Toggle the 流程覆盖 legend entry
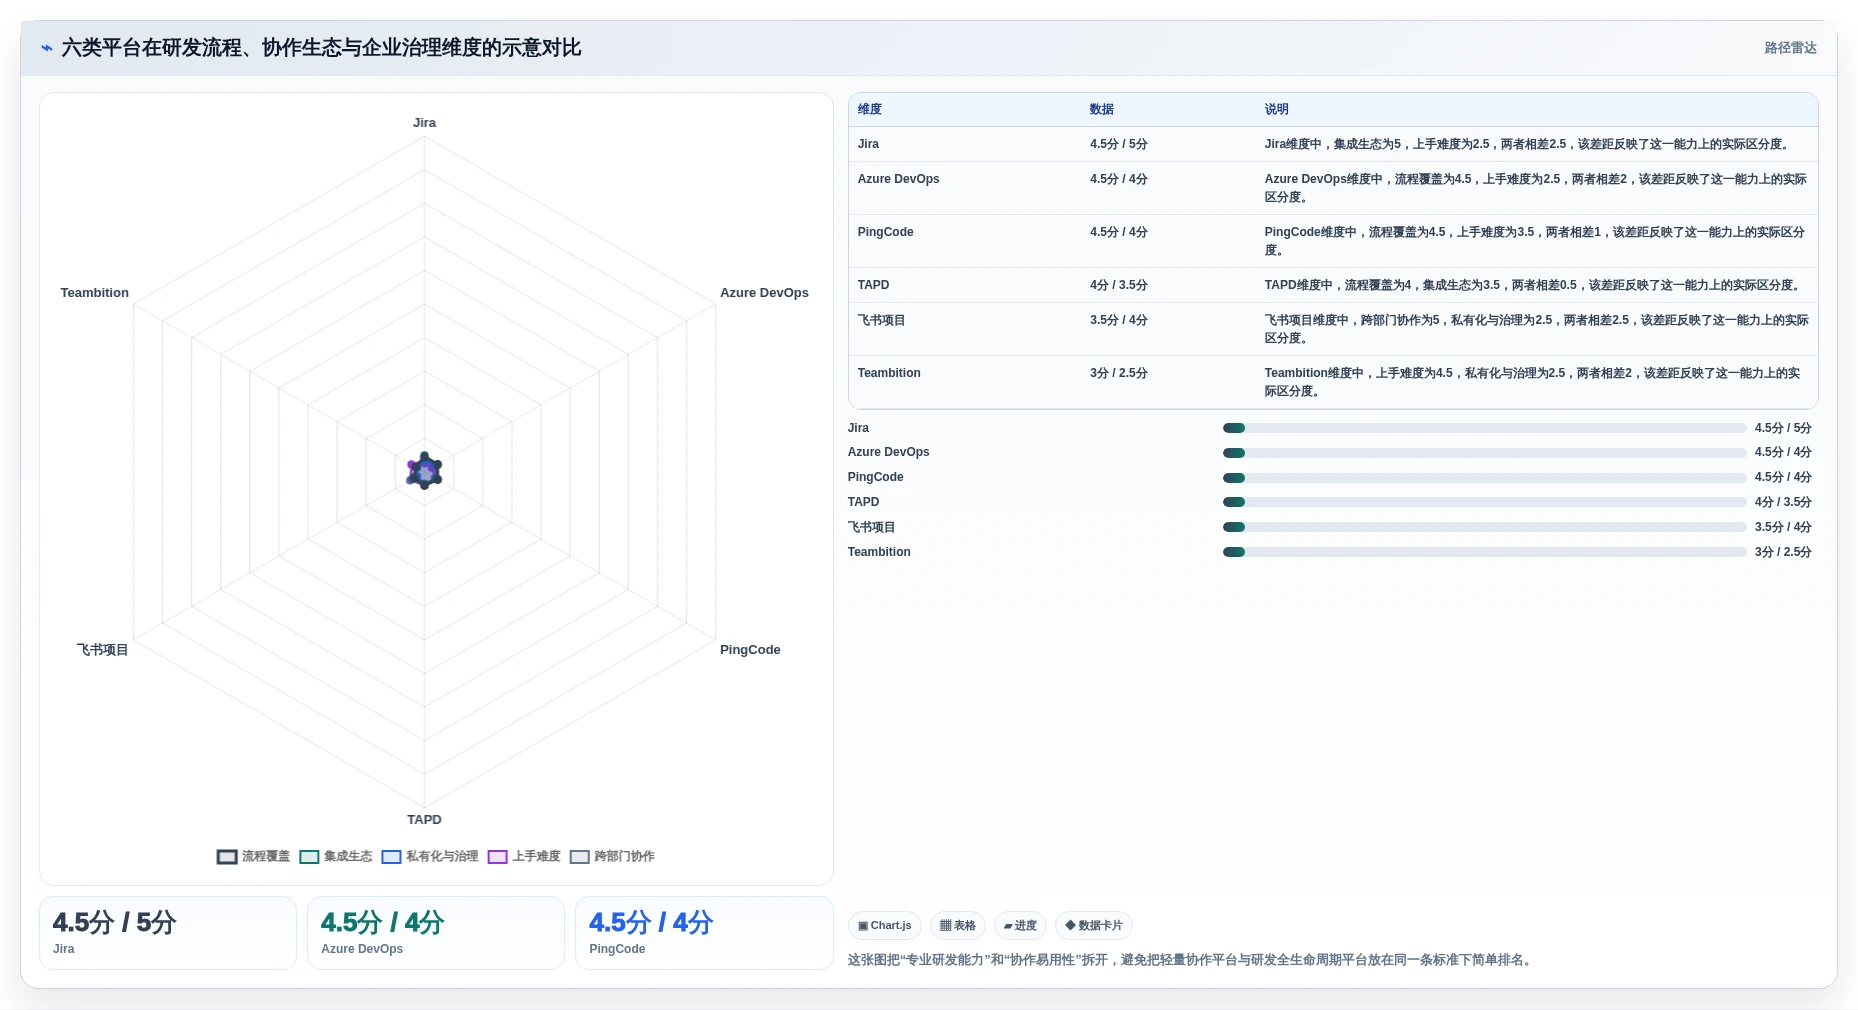Screen dimensions: 1858x1010 coord(253,856)
